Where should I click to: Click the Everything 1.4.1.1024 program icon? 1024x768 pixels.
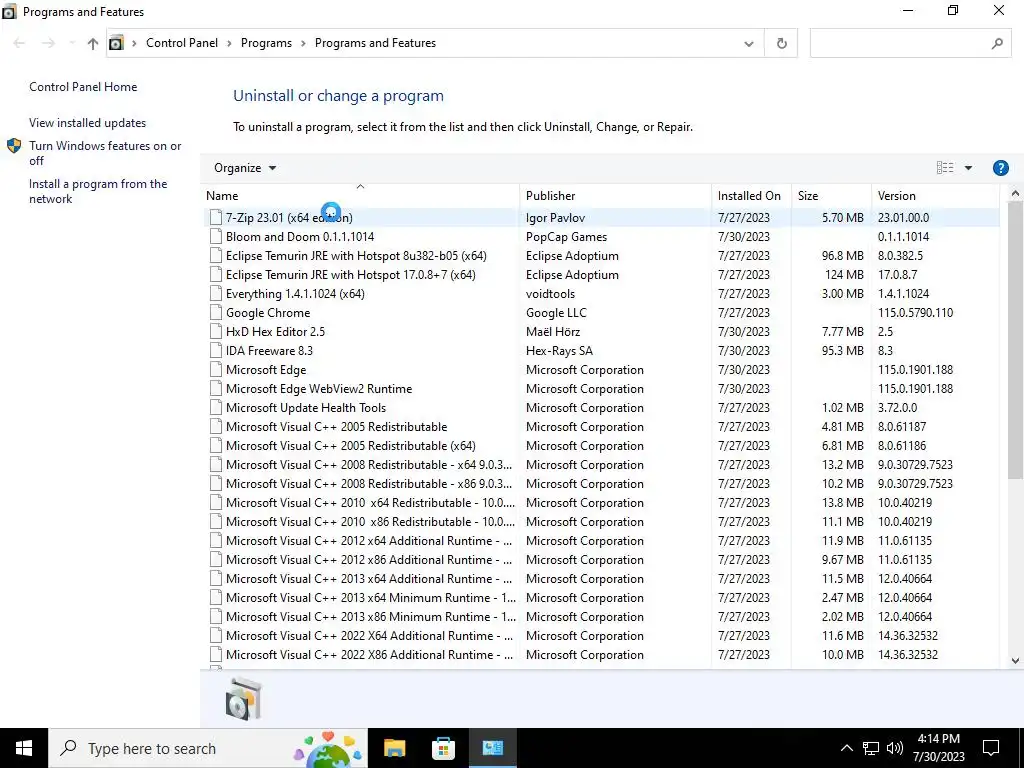216,293
